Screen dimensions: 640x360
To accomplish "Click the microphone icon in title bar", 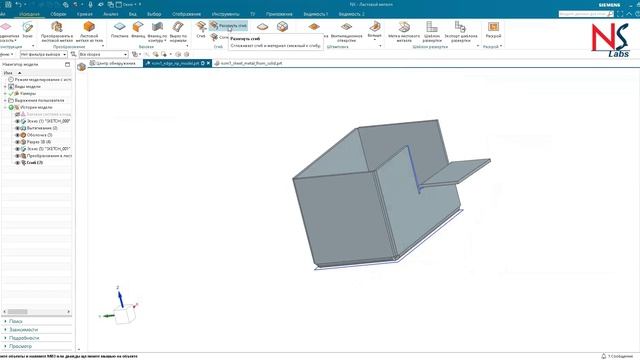I will pyautogui.click(x=90, y=4).
